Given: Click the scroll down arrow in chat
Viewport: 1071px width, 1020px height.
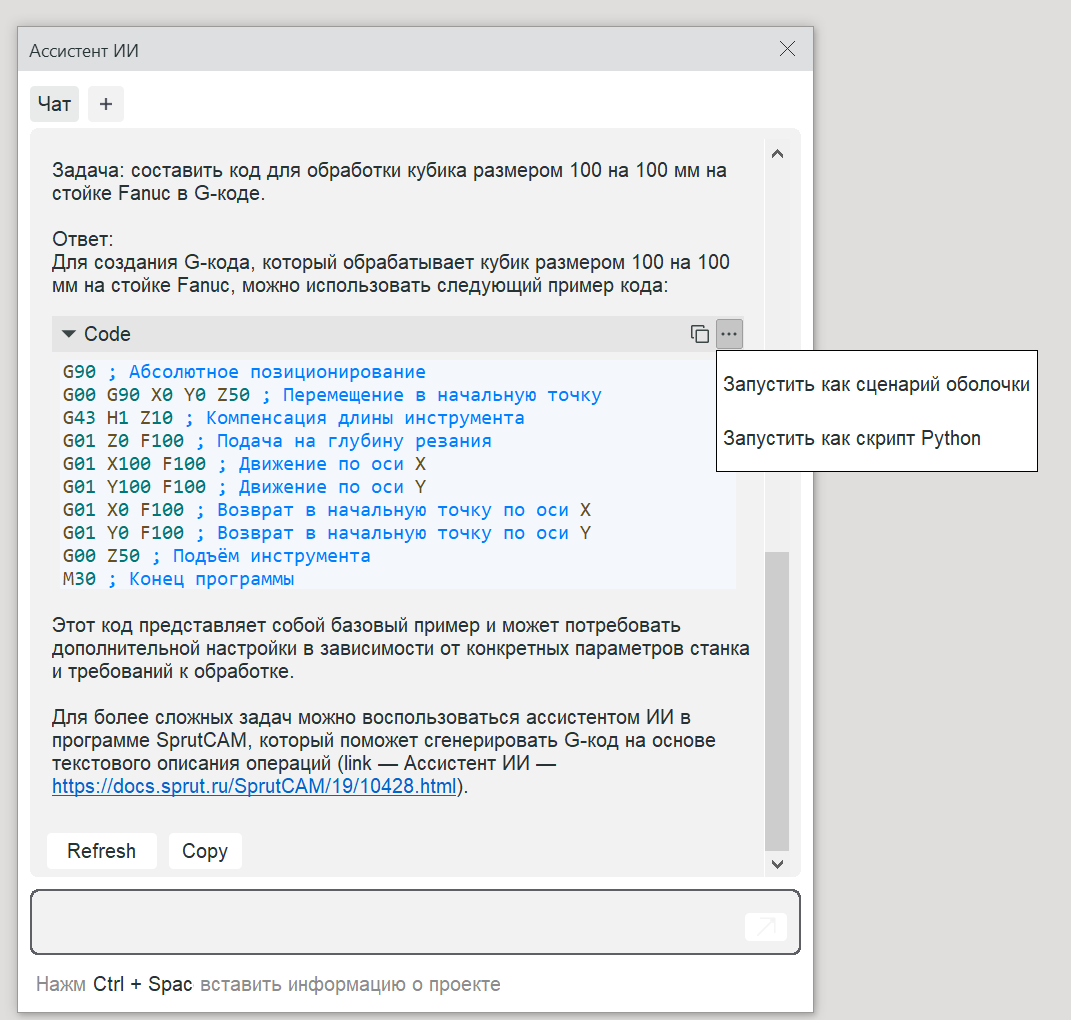Looking at the screenshot, I should point(777,863).
